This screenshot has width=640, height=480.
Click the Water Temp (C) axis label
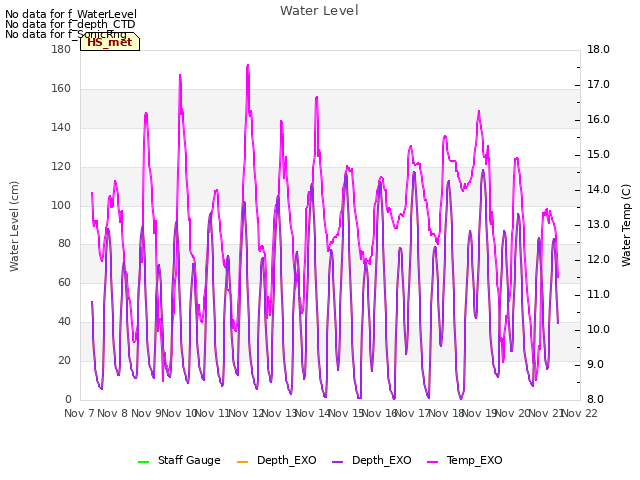click(626, 225)
